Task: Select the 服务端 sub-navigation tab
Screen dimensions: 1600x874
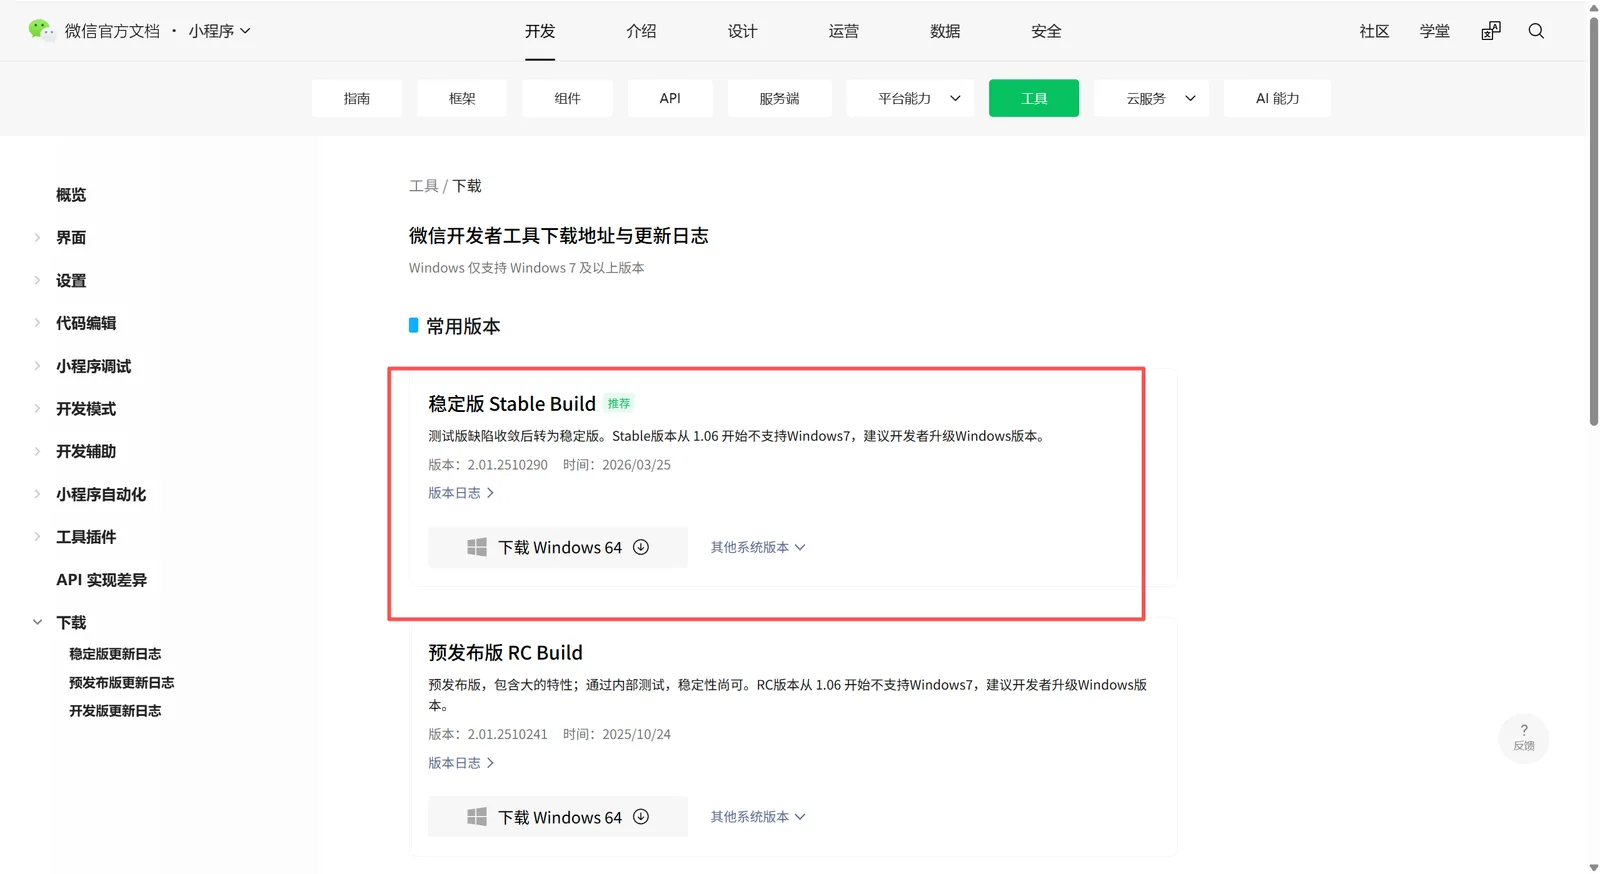Action: [x=780, y=98]
